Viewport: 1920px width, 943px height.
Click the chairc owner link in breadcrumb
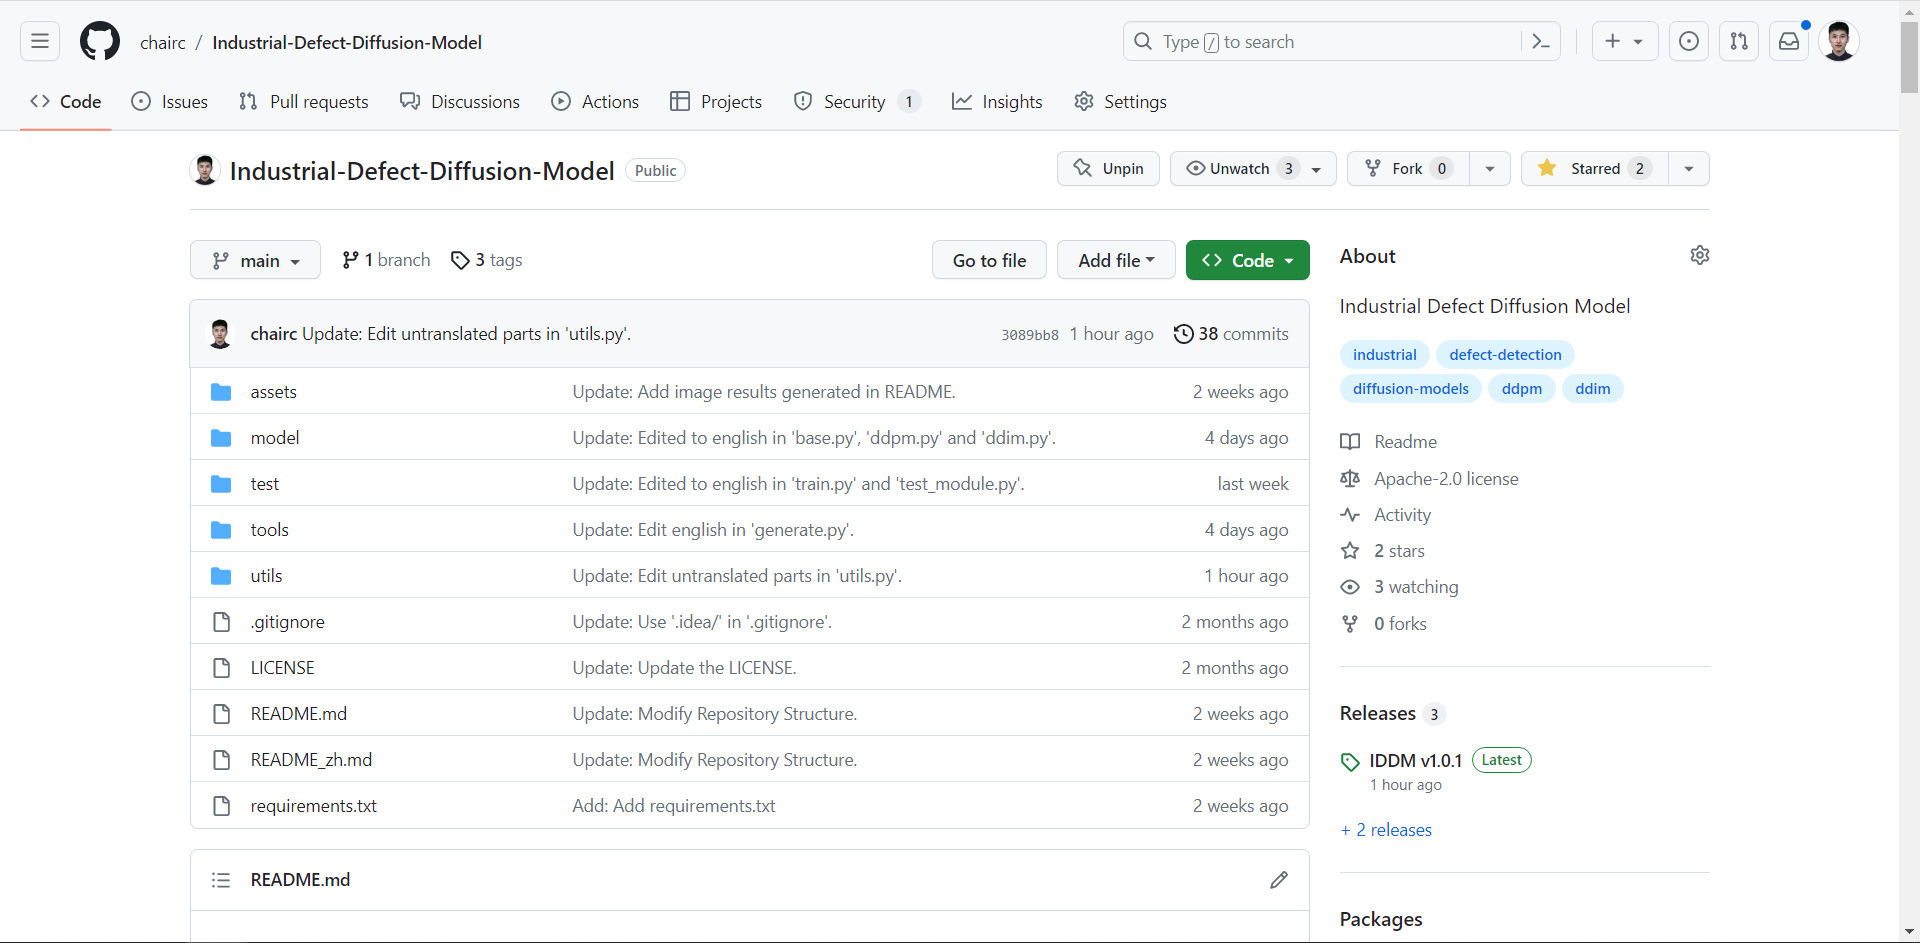[163, 42]
